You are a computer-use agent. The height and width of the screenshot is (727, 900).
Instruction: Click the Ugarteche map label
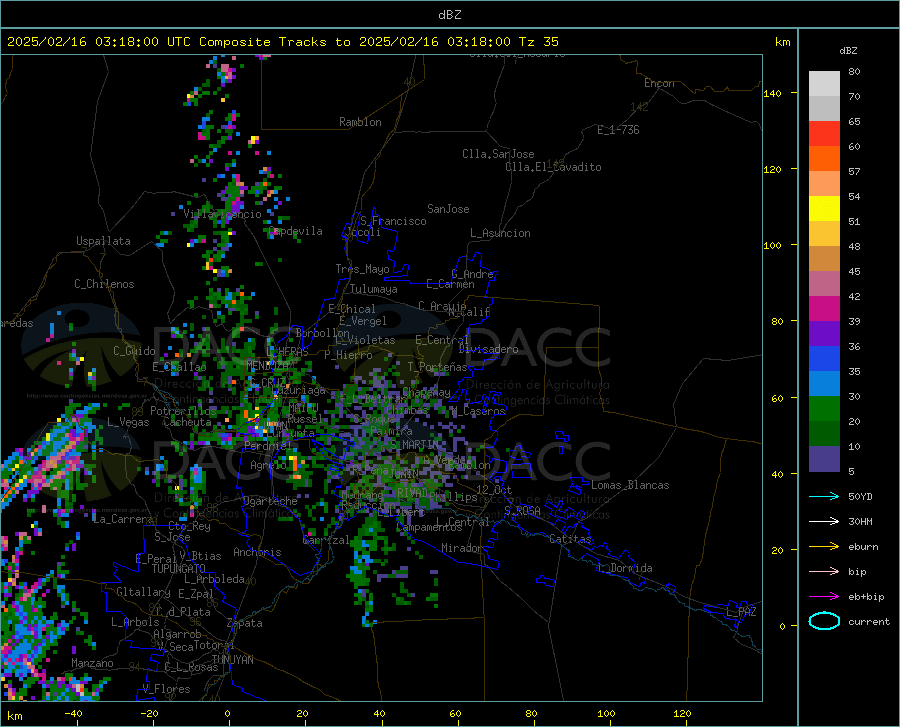point(270,501)
